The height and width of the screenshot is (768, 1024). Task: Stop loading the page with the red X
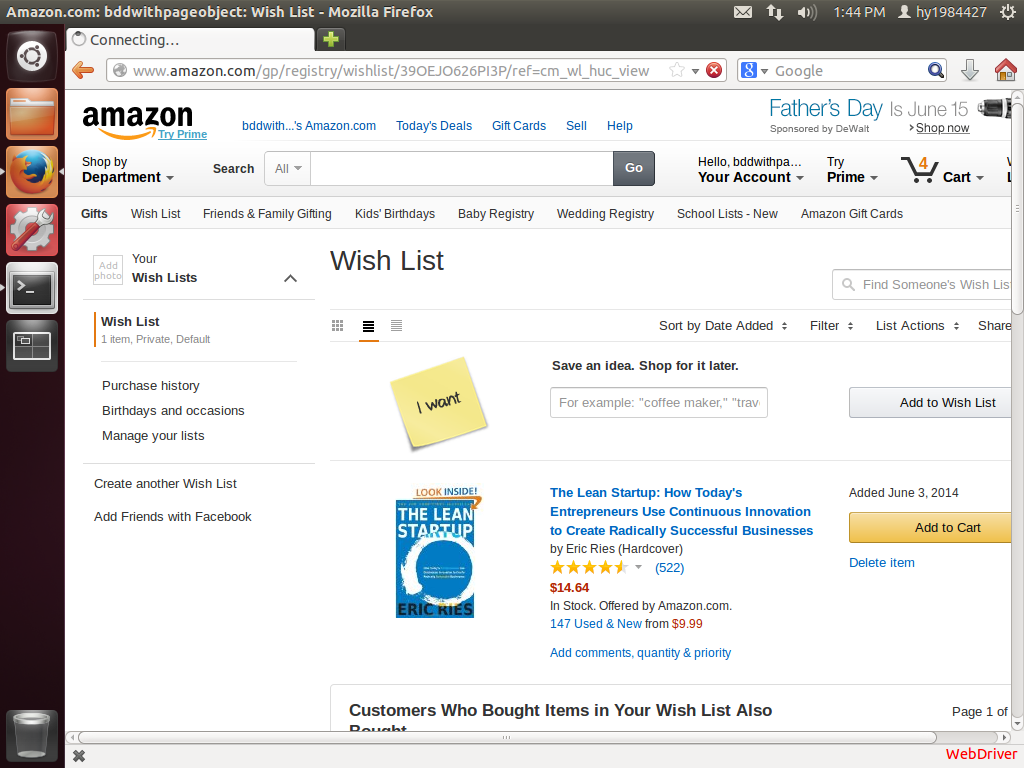(x=714, y=71)
